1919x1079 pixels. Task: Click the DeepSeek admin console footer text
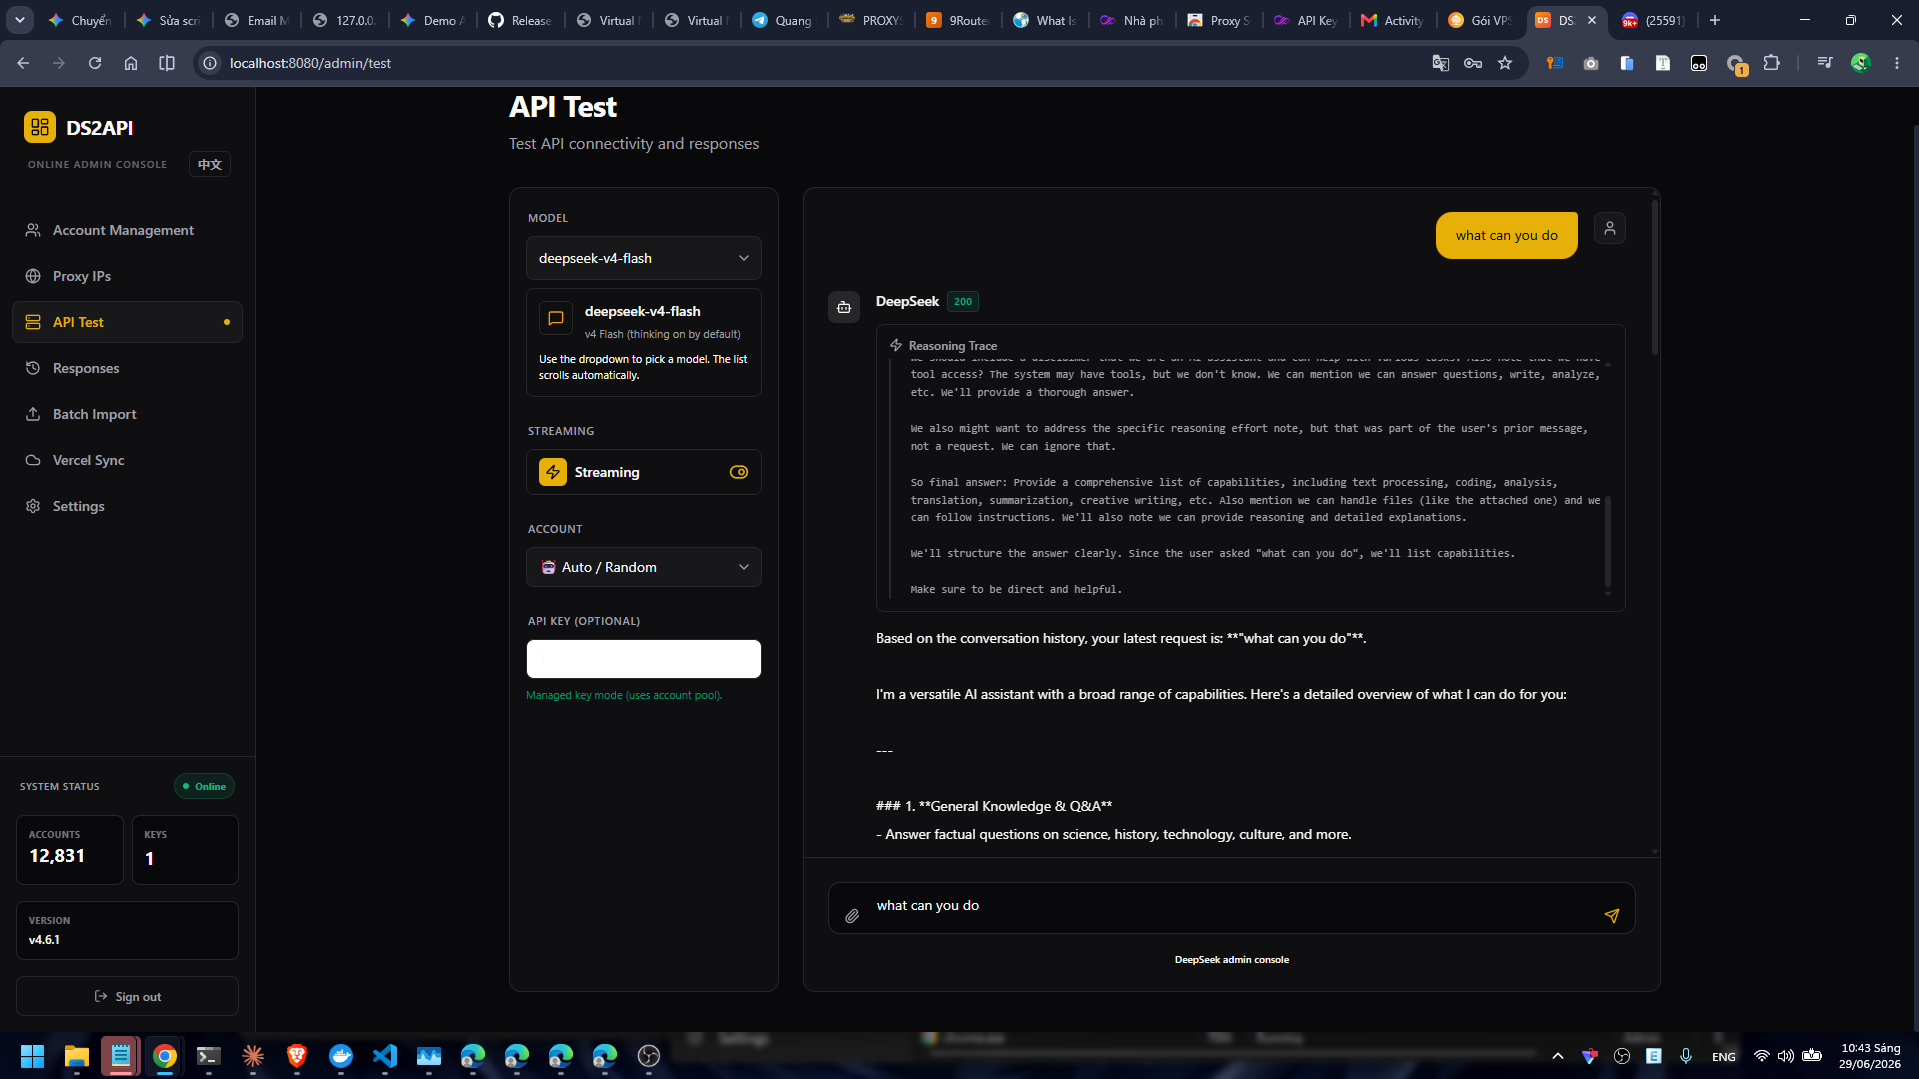[1232, 959]
